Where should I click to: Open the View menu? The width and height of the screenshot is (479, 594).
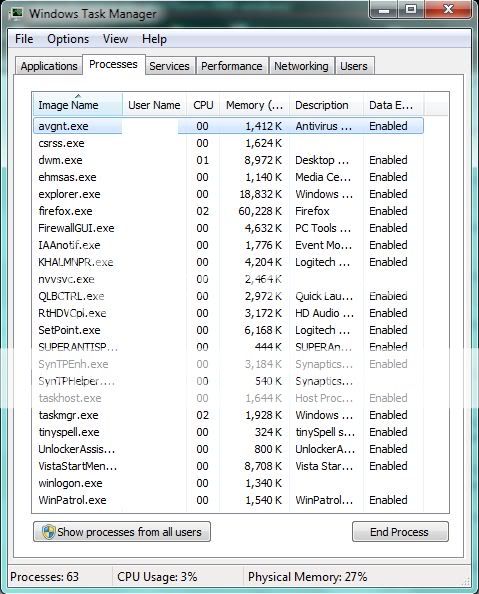pyautogui.click(x=115, y=39)
